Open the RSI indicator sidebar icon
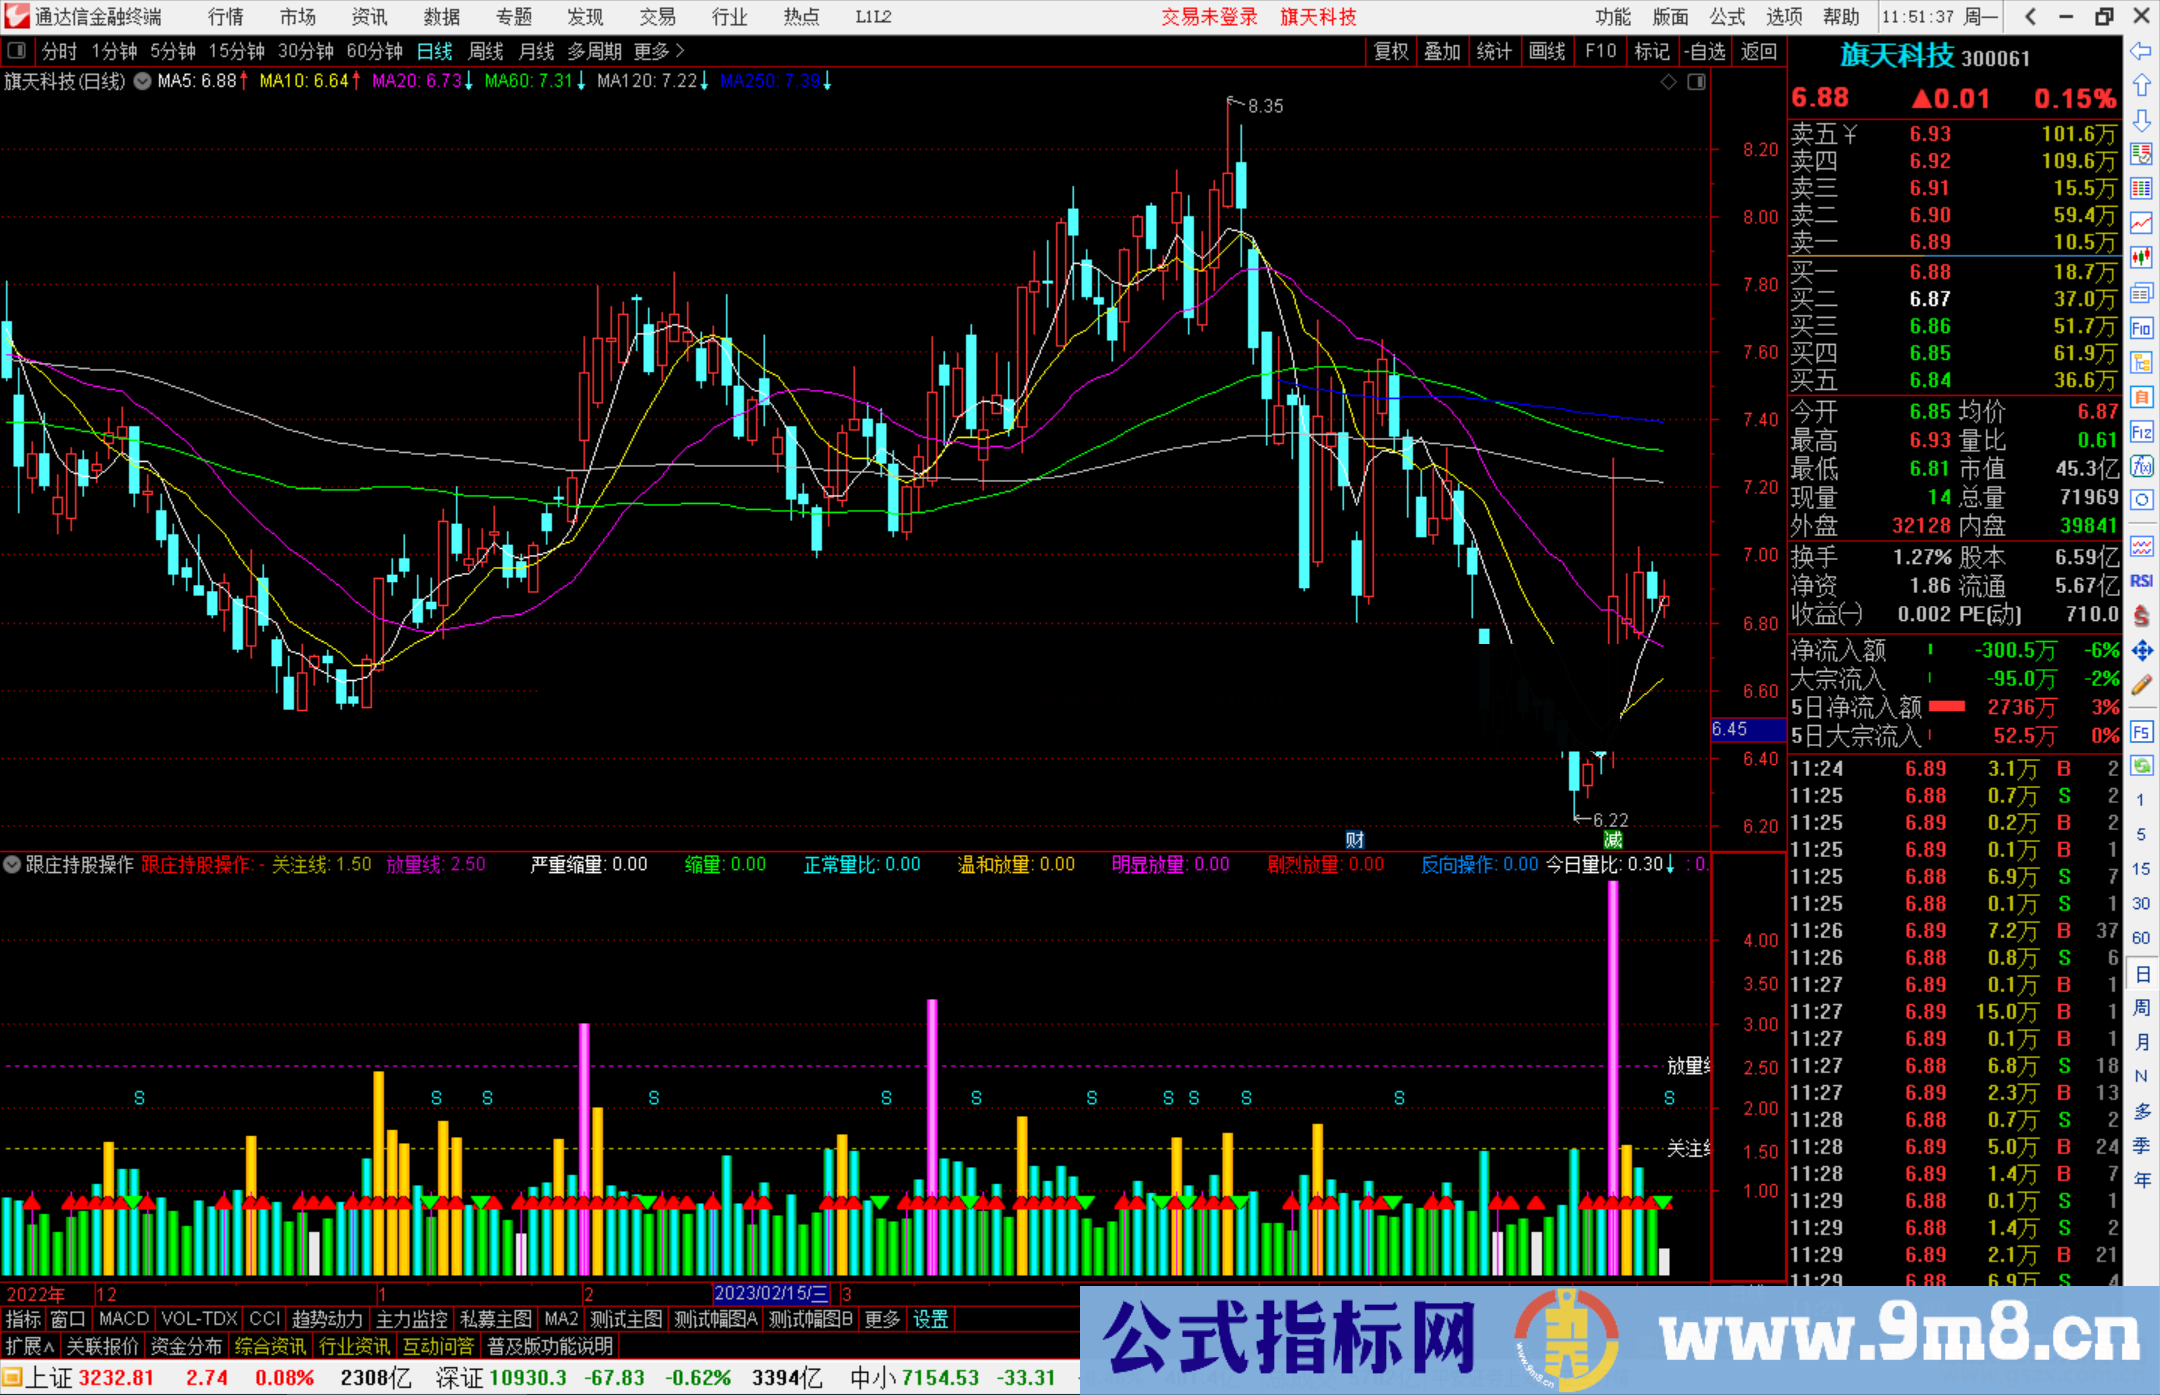This screenshot has height=1395, width=2160. (2141, 581)
